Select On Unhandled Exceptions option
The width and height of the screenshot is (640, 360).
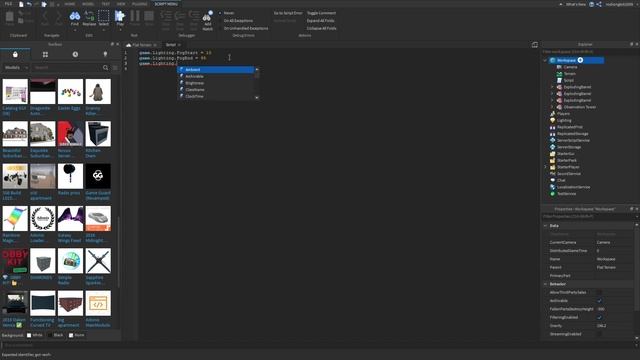[x=244, y=29]
